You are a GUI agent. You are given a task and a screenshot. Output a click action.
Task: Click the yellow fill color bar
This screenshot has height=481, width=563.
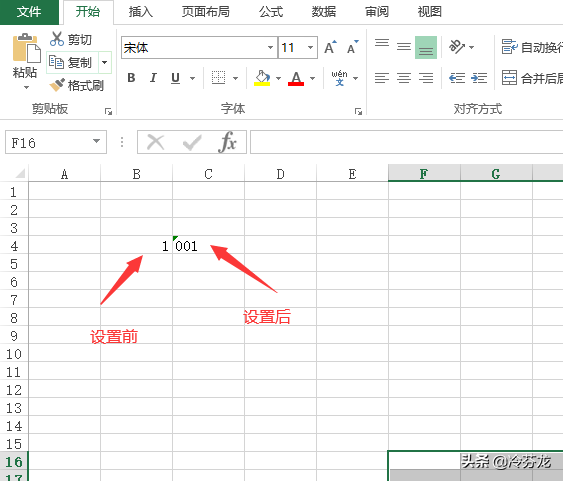262,84
